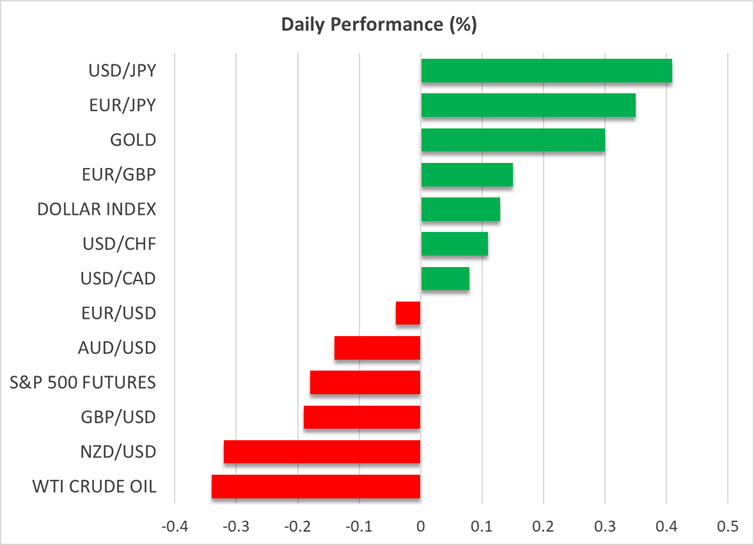Click the WTI CRUDE OIL red bar

[x=316, y=487]
